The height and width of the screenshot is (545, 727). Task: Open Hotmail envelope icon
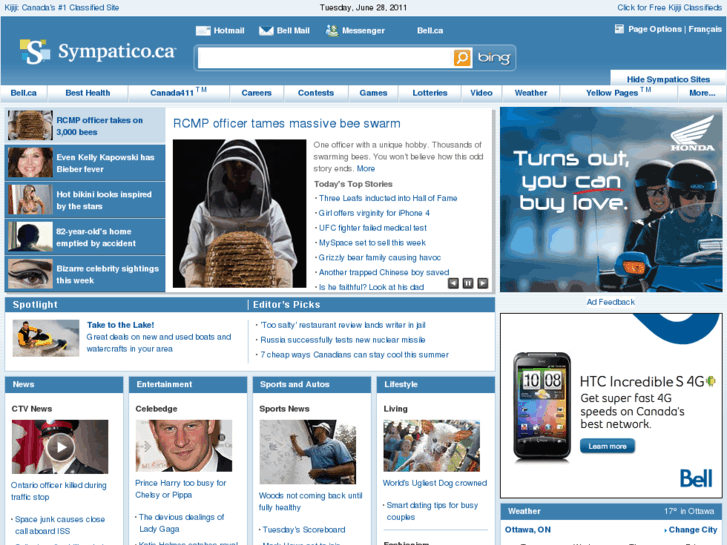click(x=203, y=31)
